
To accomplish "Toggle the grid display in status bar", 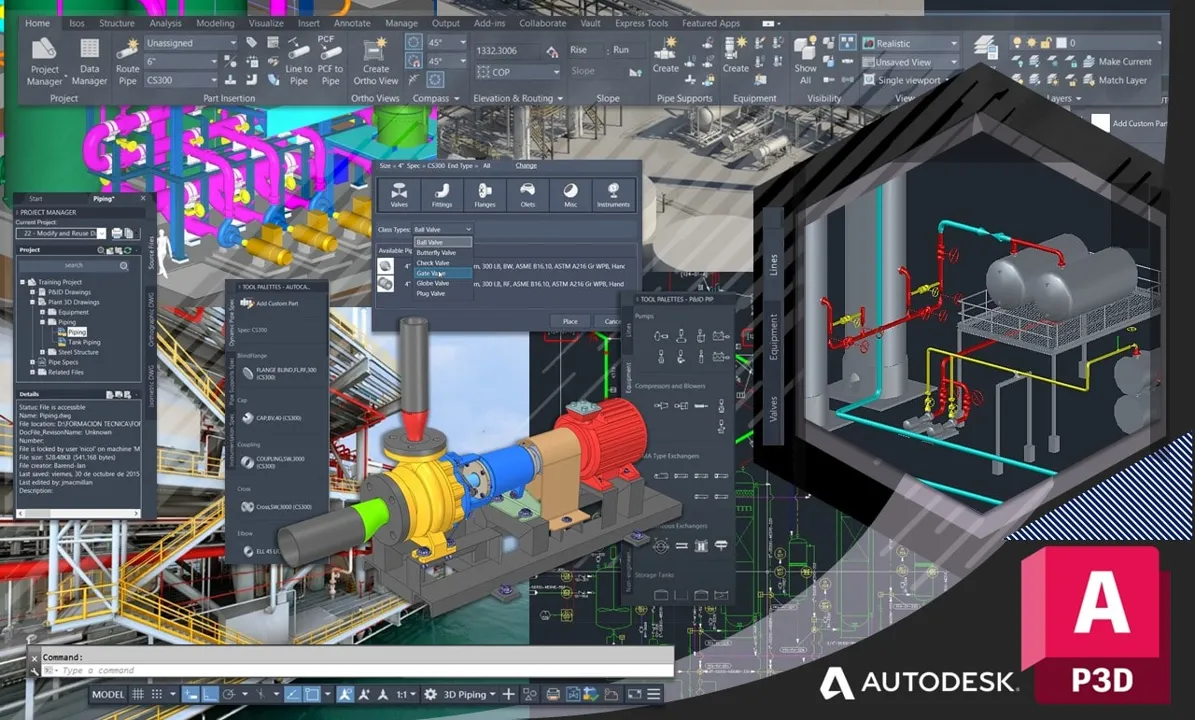I will [138, 694].
